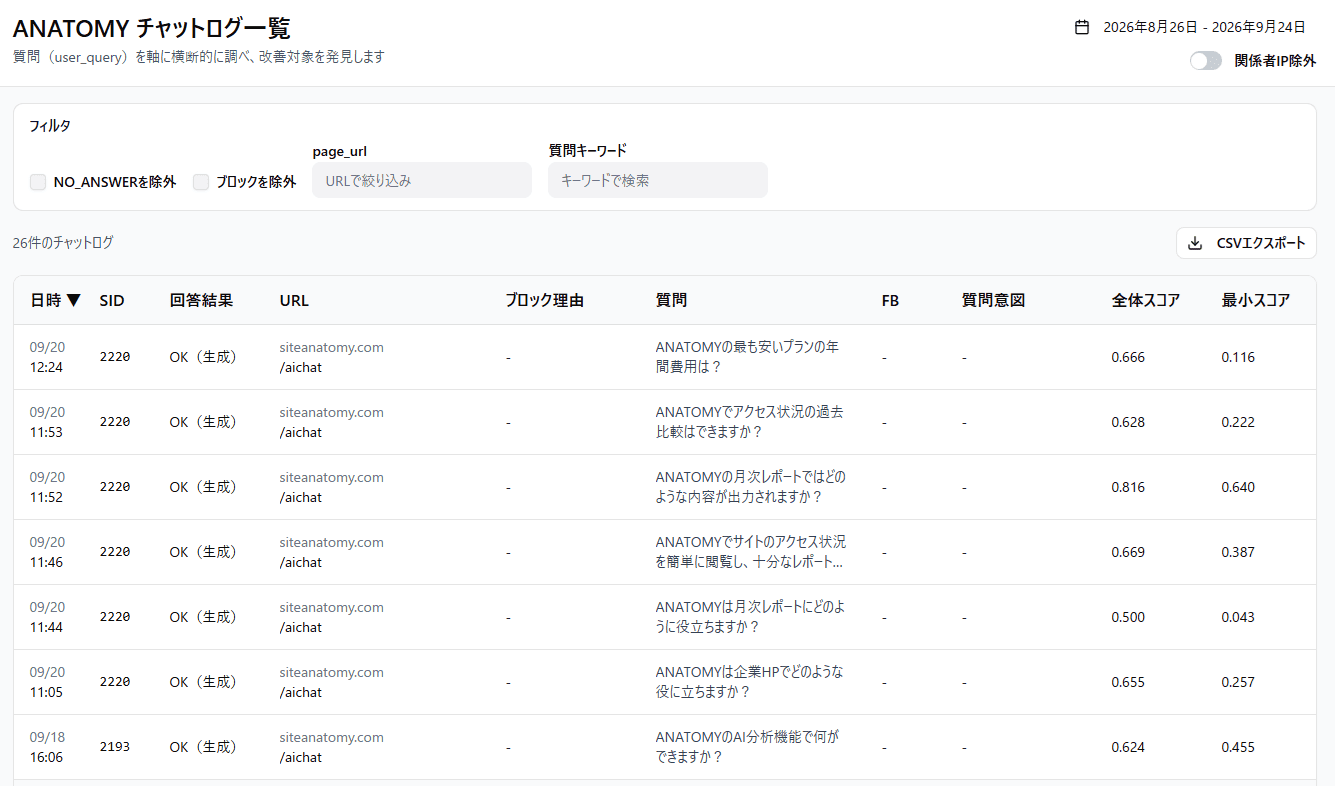This screenshot has width=1335, height=786.
Task: Click the 26件のチャットログ count text
Action: (63, 243)
